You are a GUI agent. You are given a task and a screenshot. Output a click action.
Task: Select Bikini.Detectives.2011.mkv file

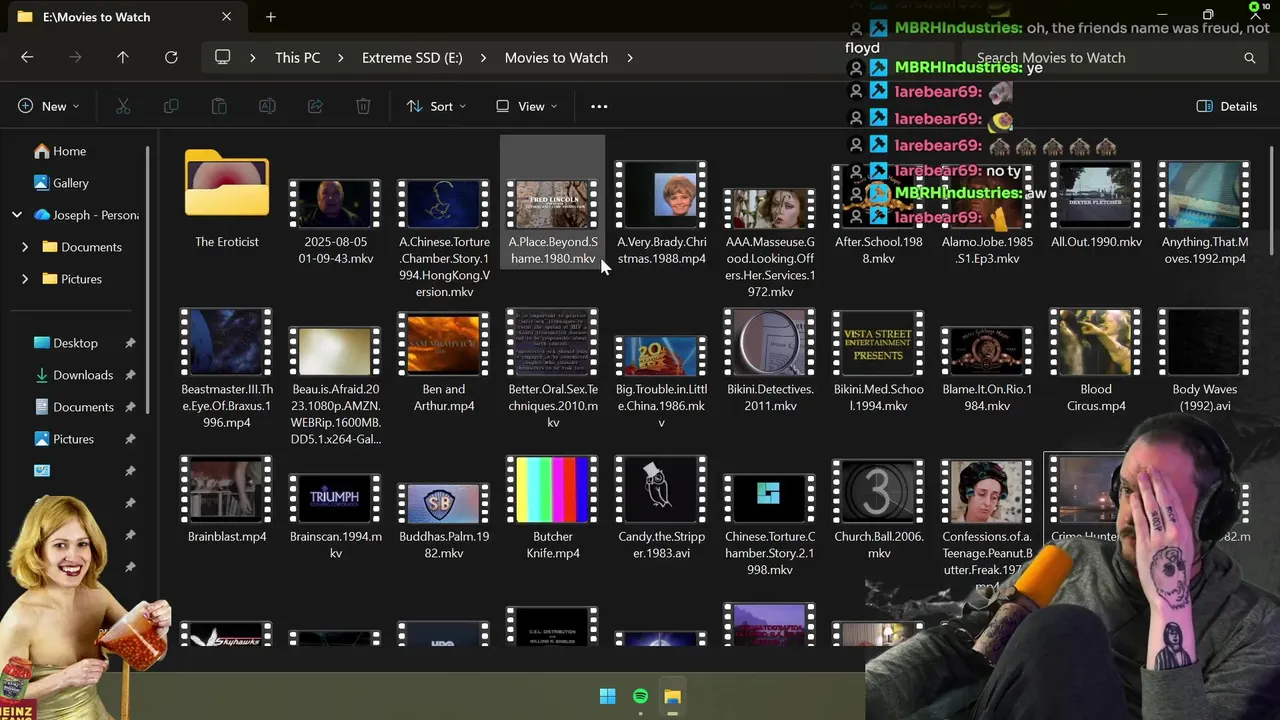tap(769, 362)
